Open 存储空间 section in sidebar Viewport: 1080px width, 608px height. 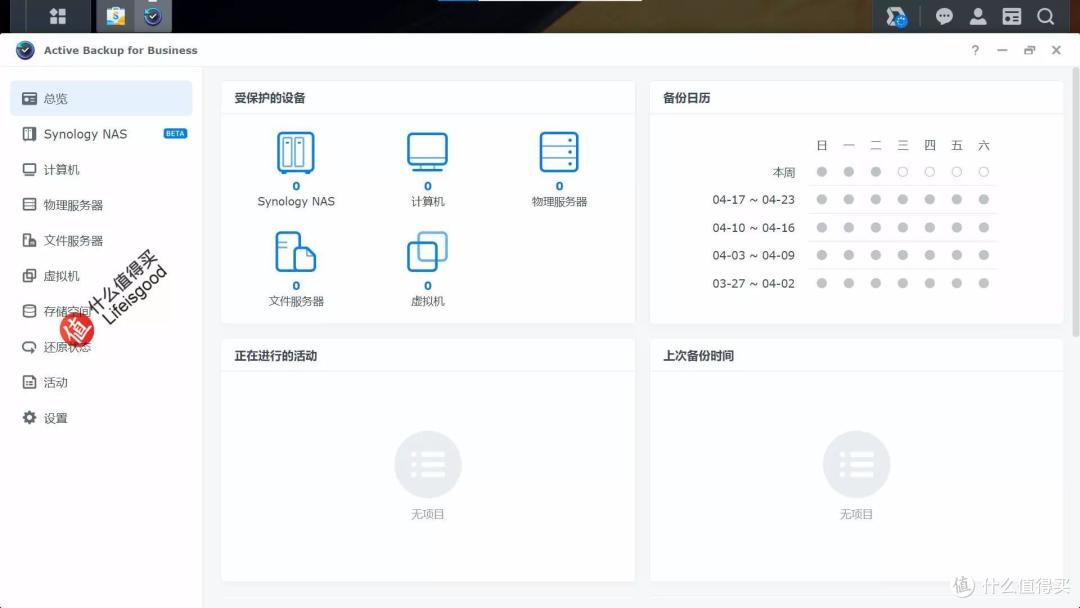(101, 311)
